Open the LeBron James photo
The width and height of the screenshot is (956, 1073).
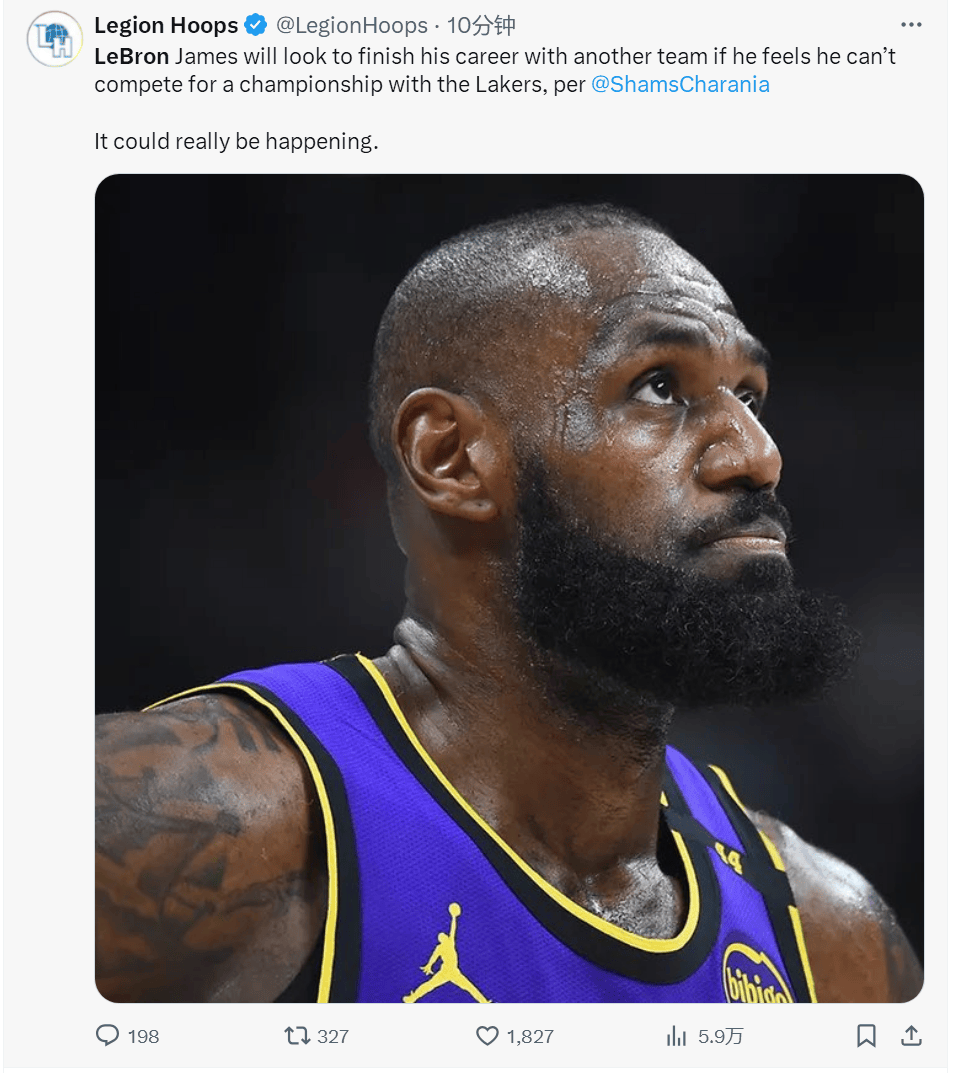click(509, 589)
